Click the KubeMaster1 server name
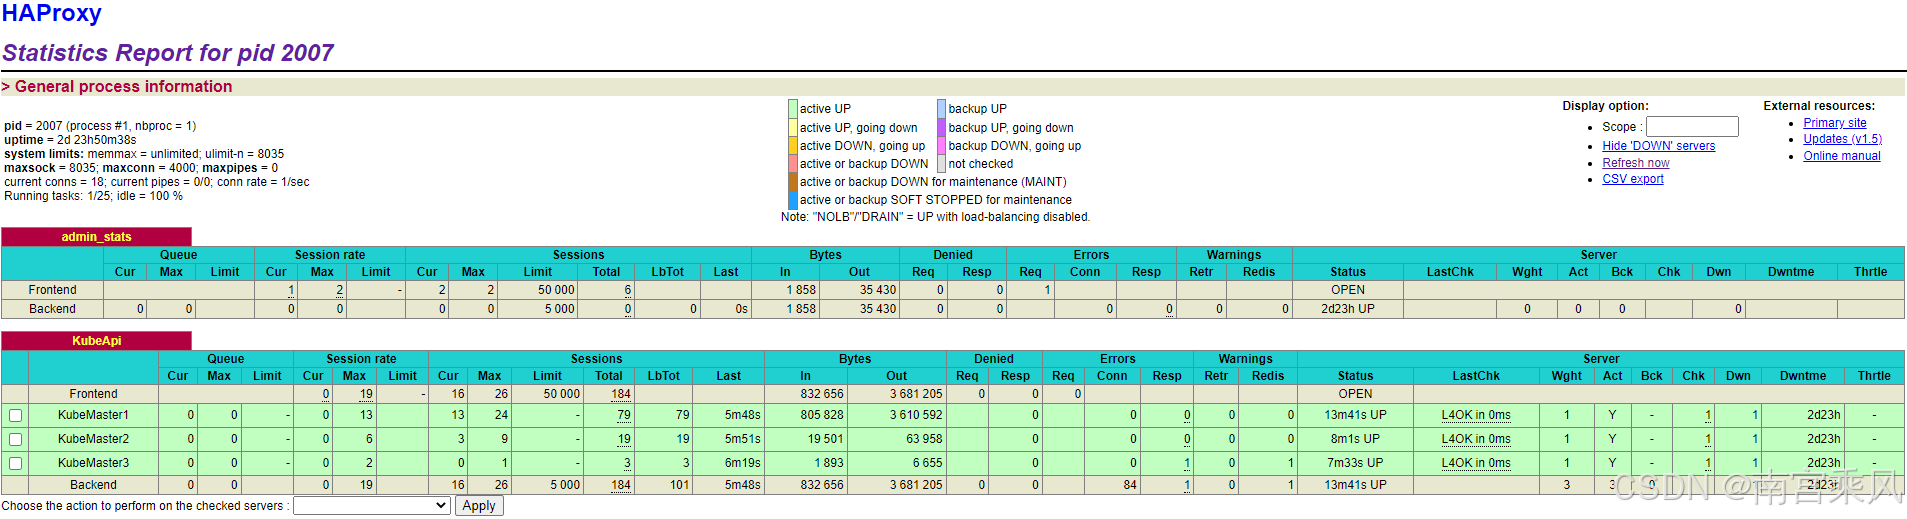The width and height of the screenshot is (1907, 519). coord(93,415)
